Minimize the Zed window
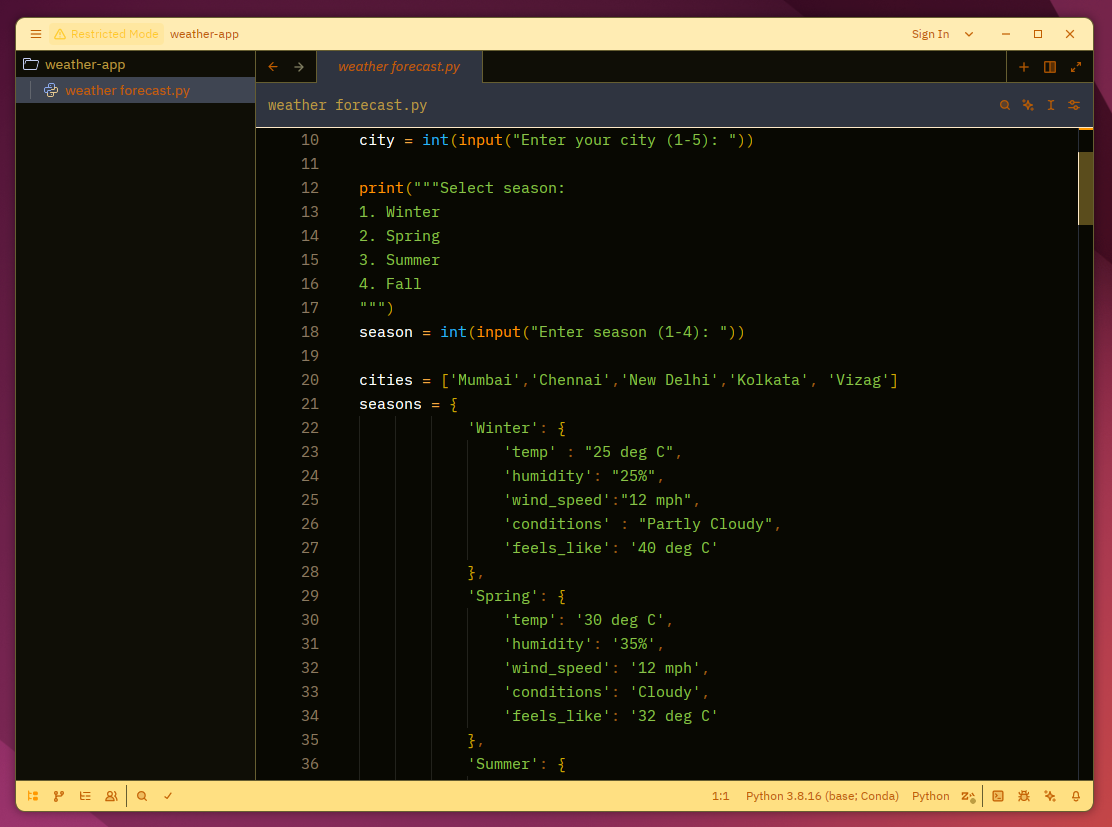This screenshot has height=827, width=1112. tap(1006, 34)
